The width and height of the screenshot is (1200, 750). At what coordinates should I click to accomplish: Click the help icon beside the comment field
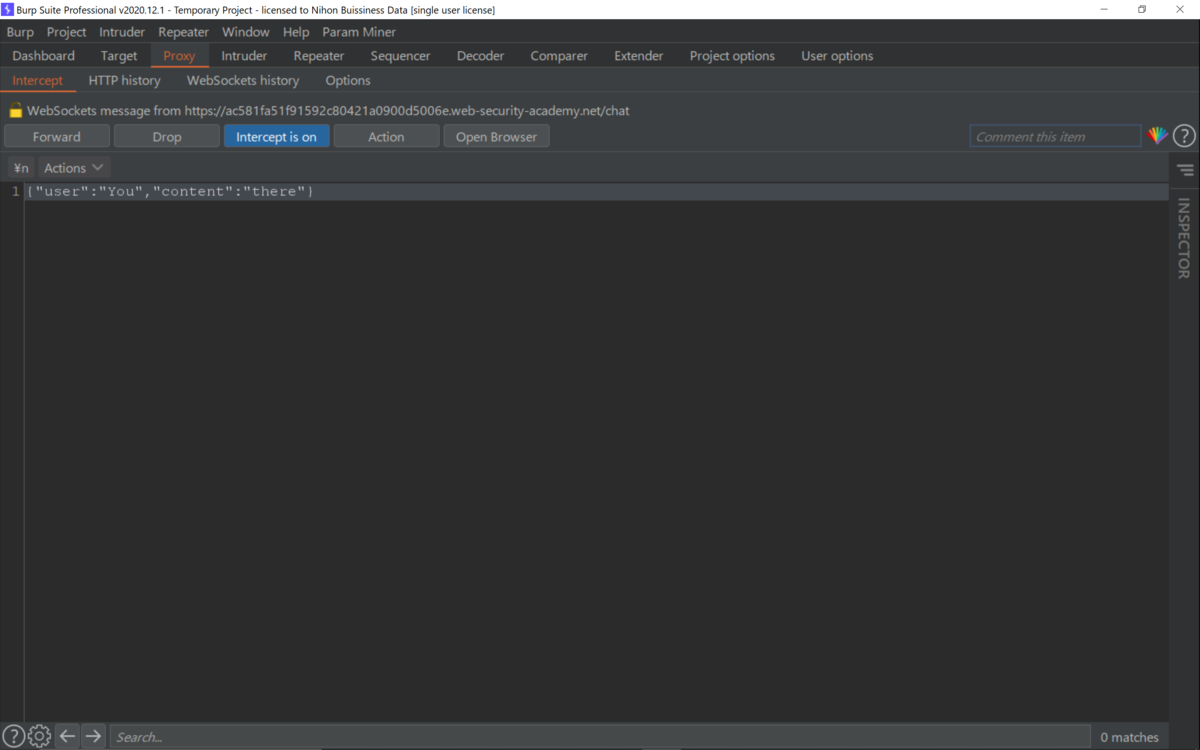click(x=1184, y=136)
